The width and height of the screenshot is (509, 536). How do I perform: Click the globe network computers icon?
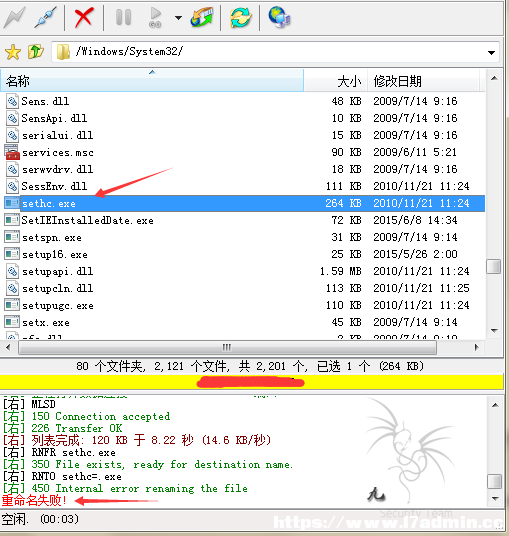point(279,17)
